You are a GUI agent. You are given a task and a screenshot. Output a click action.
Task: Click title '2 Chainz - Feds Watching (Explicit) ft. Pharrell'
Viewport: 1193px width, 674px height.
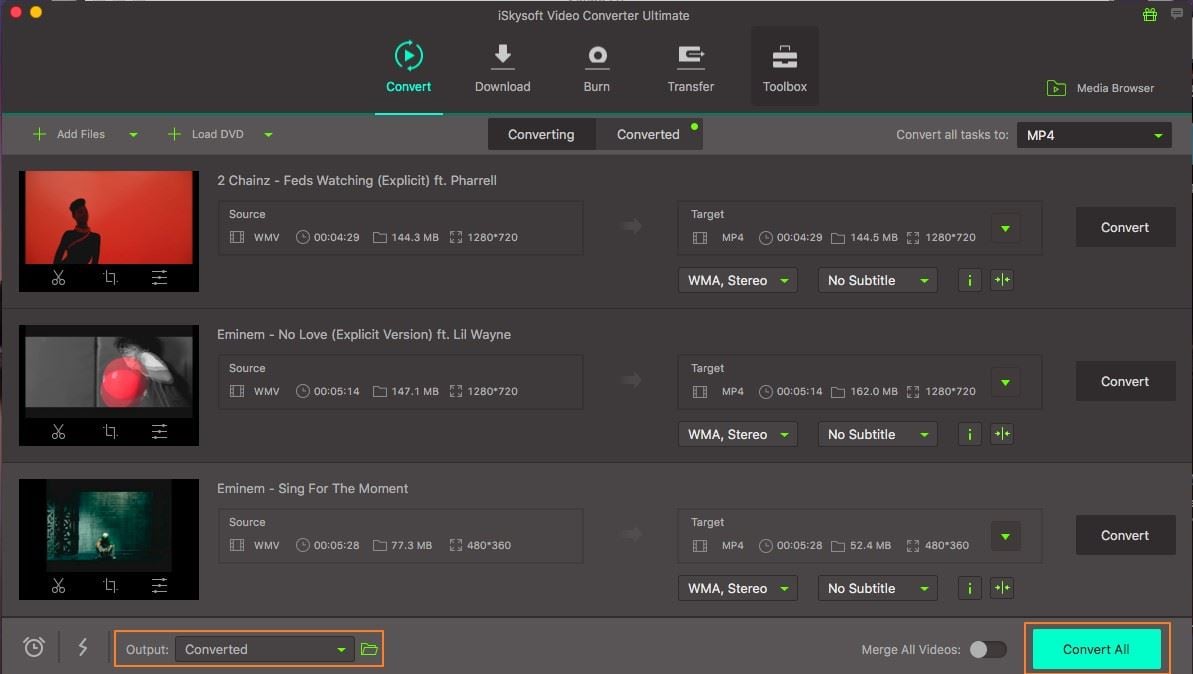[x=357, y=180]
